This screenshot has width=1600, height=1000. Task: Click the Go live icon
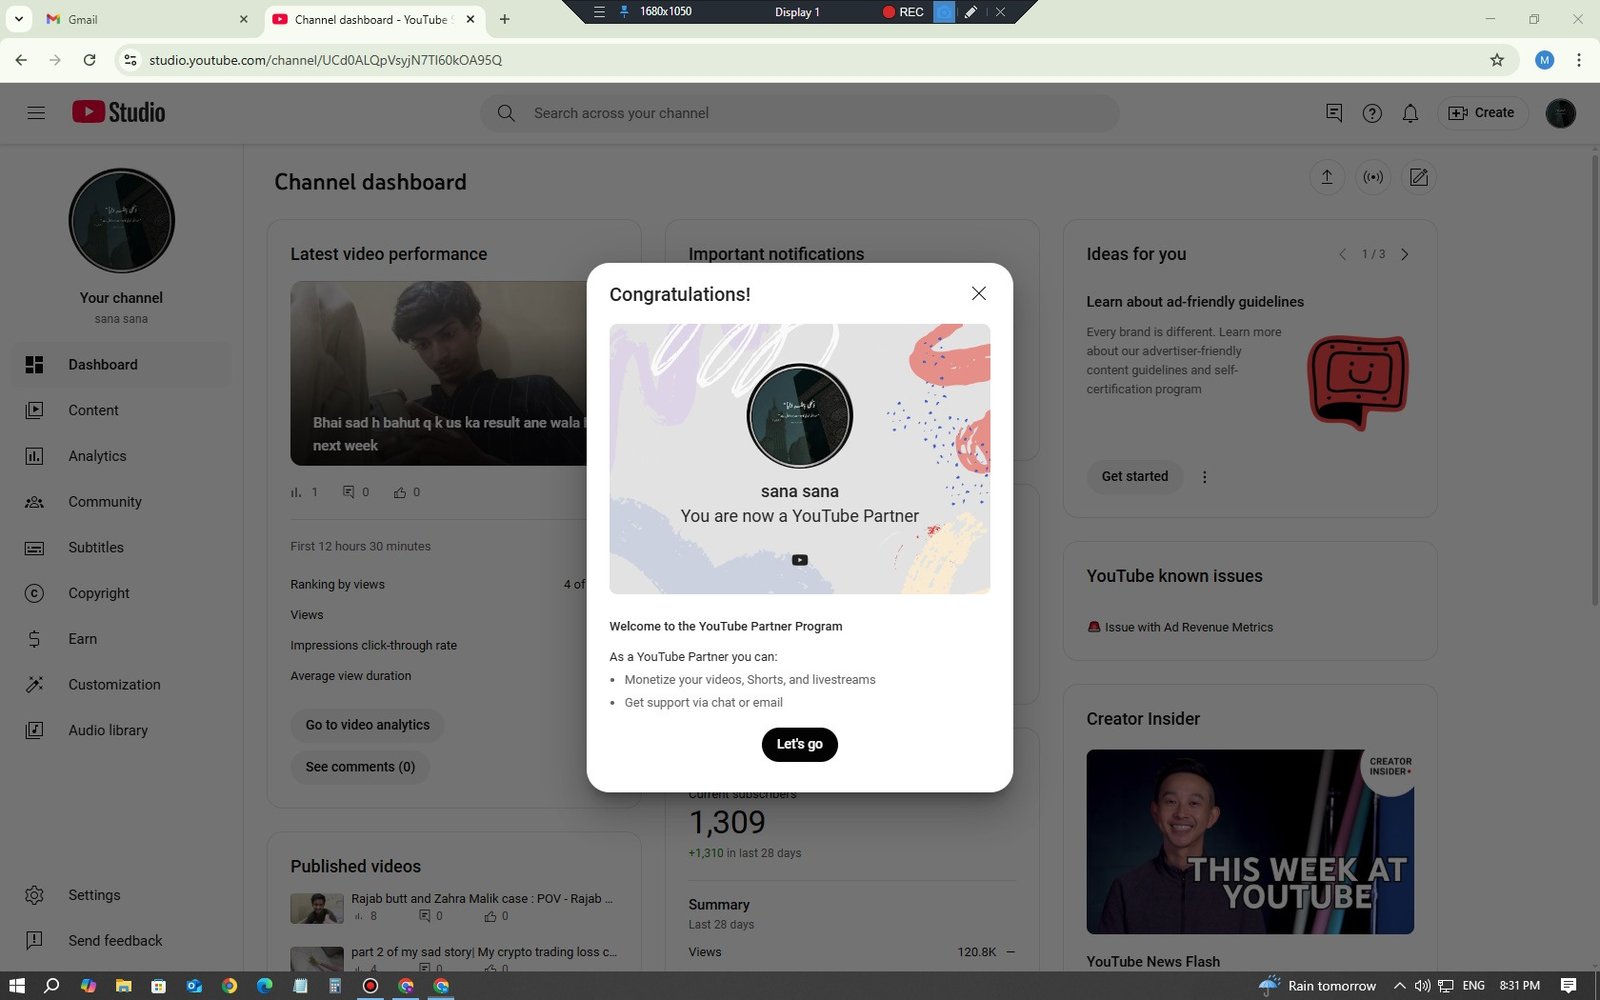click(1373, 177)
